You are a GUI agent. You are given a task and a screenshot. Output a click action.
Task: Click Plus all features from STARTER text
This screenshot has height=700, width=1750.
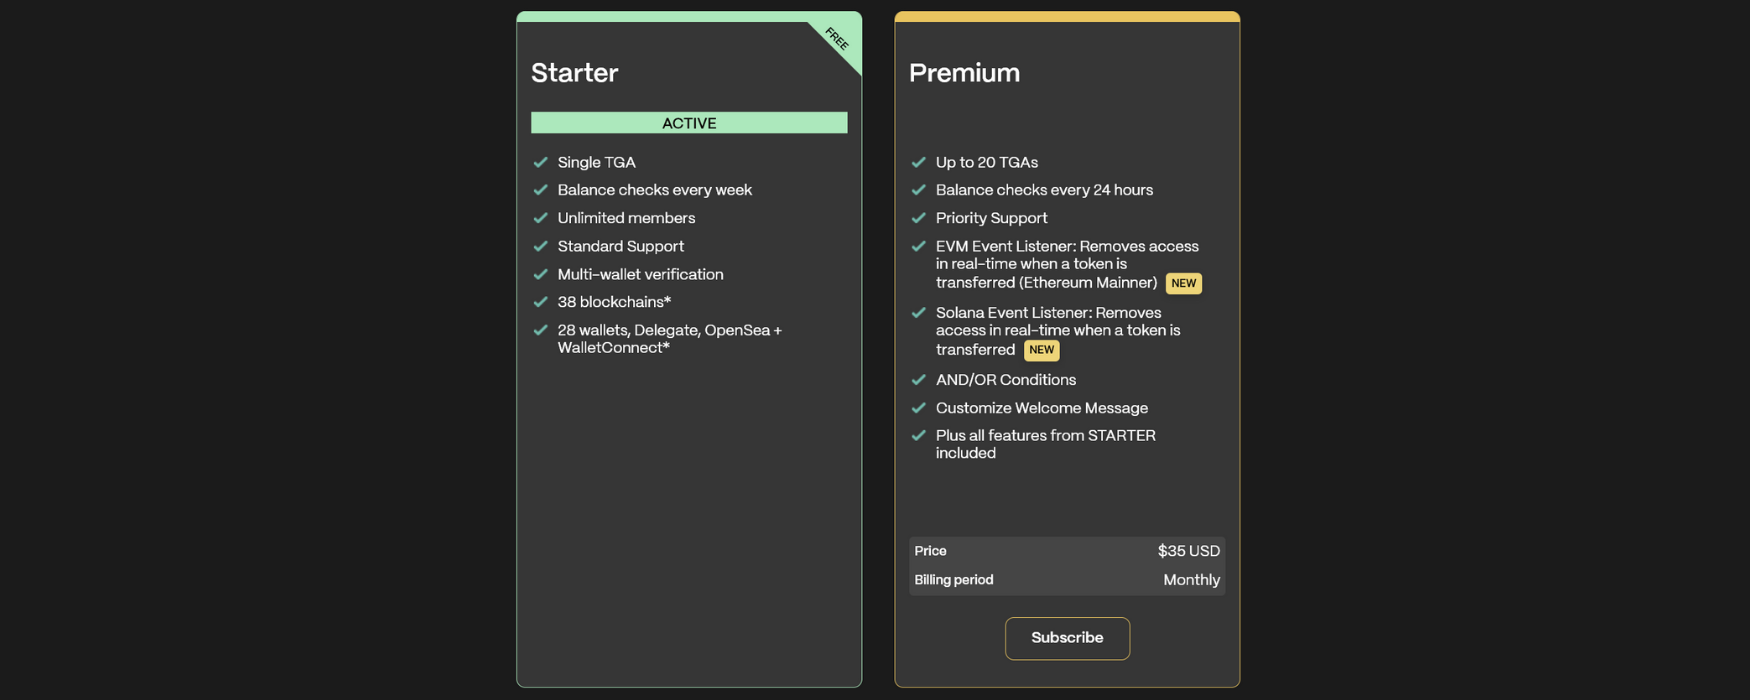pyautogui.click(x=1046, y=444)
